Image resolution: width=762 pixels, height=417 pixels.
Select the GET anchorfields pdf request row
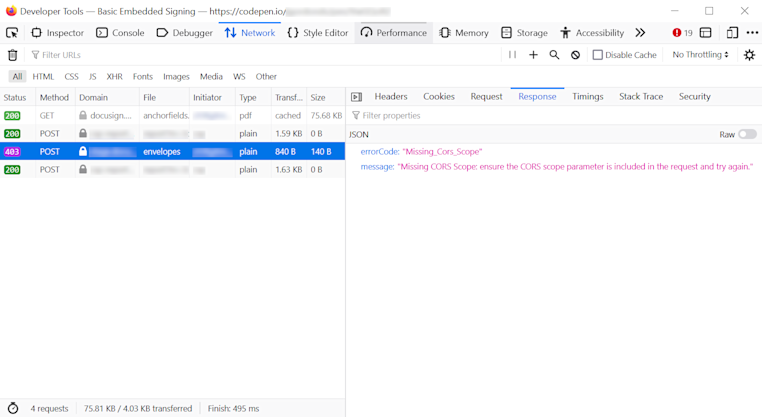pyautogui.click(x=173, y=116)
